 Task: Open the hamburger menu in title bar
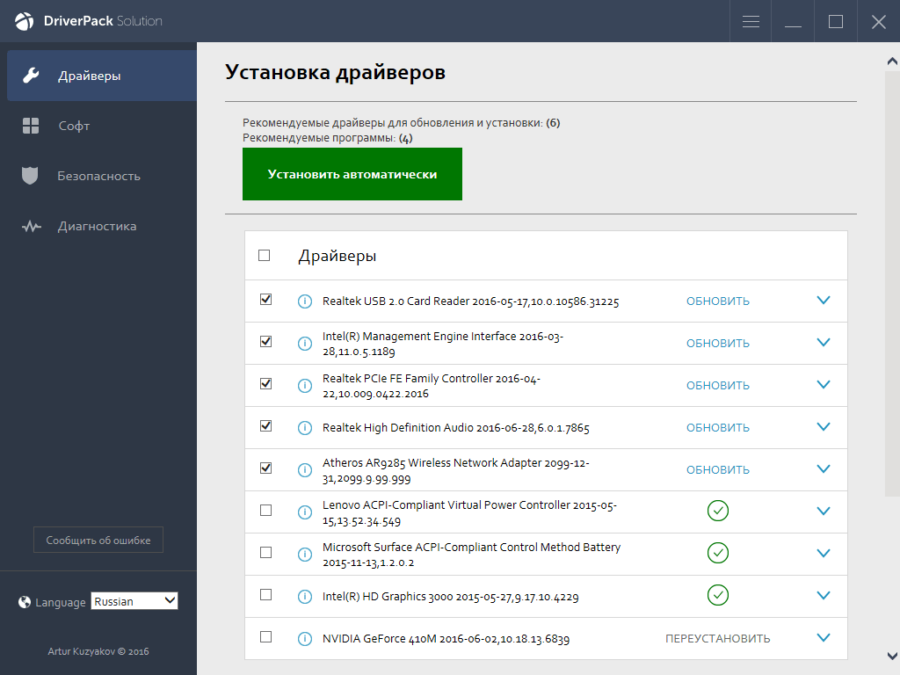750,22
